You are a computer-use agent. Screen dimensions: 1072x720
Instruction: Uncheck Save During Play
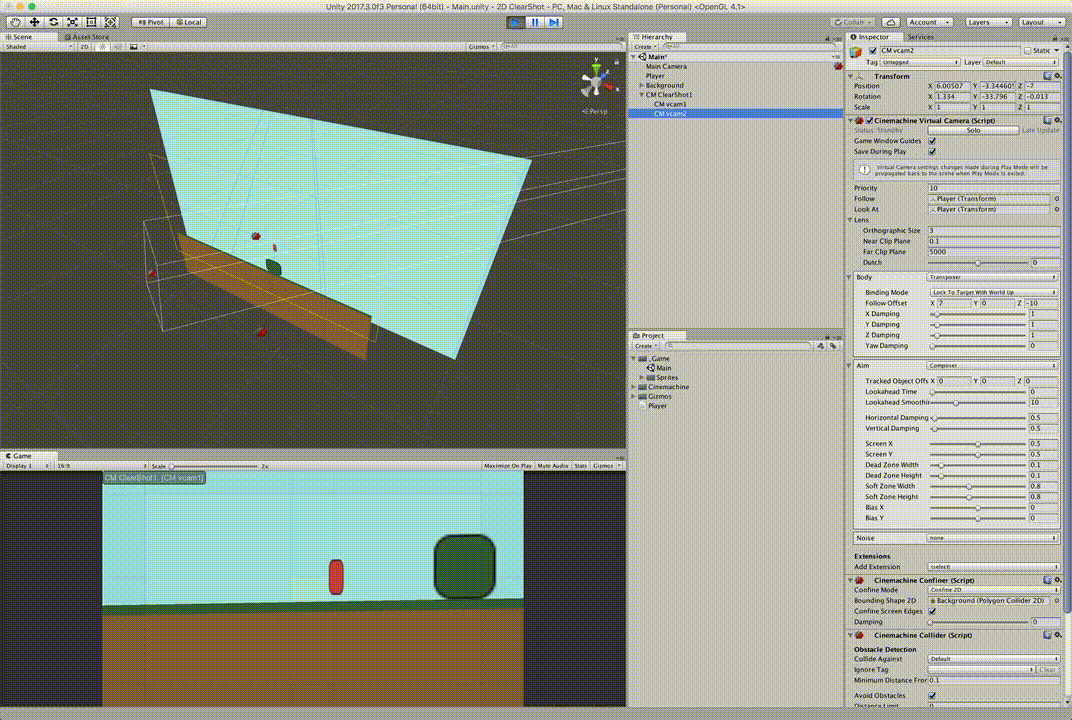point(932,152)
